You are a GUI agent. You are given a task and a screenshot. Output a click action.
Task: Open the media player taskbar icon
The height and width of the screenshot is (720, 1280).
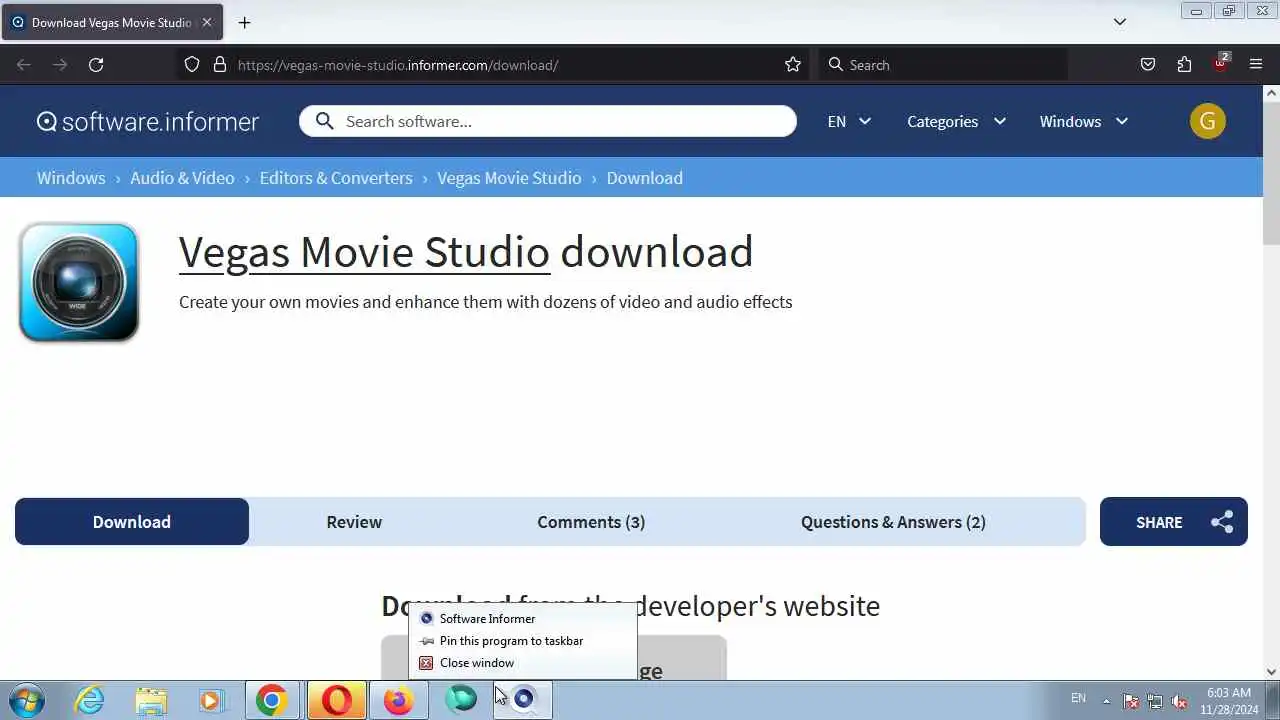pos(211,701)
